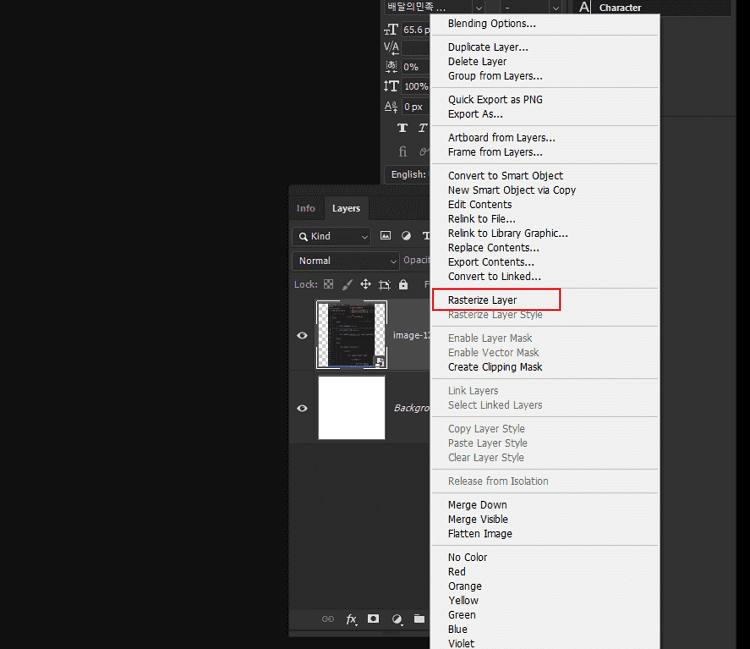Open the layer Kind filter dropdown

click(331, 236)
